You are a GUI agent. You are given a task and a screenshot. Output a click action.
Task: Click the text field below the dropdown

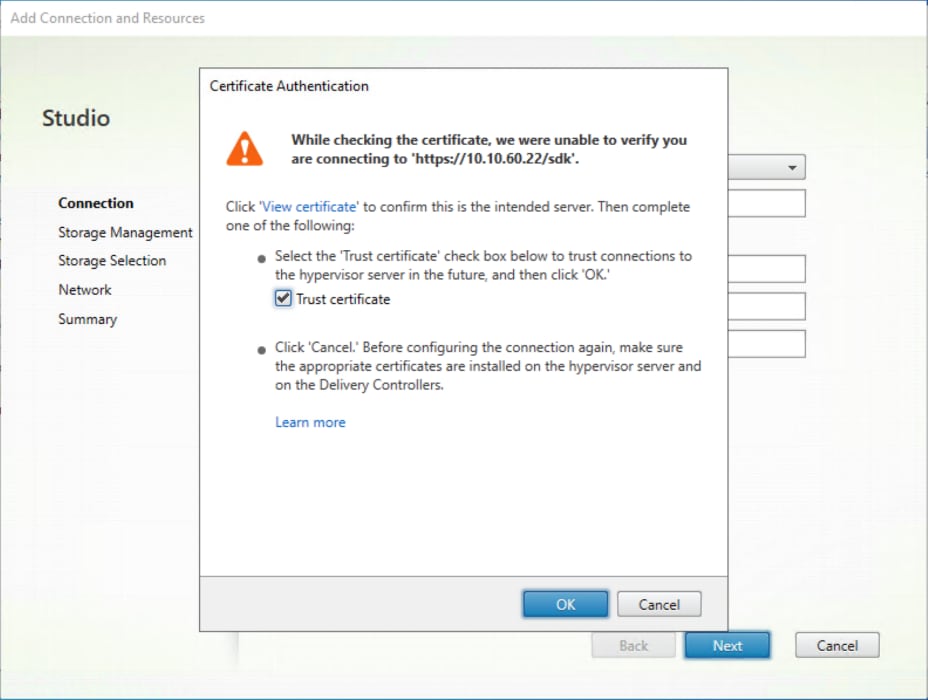[x=767, y=204]
